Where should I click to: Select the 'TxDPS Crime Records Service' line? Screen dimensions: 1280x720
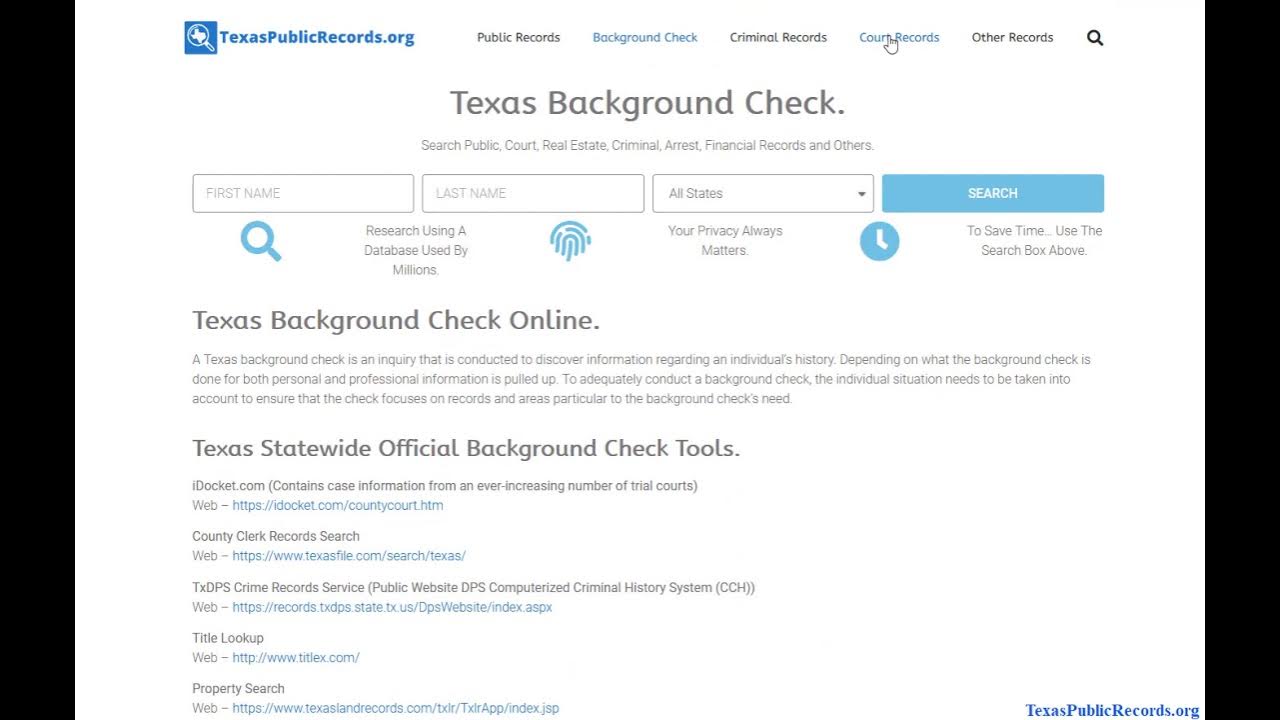[x=473, y=587]
